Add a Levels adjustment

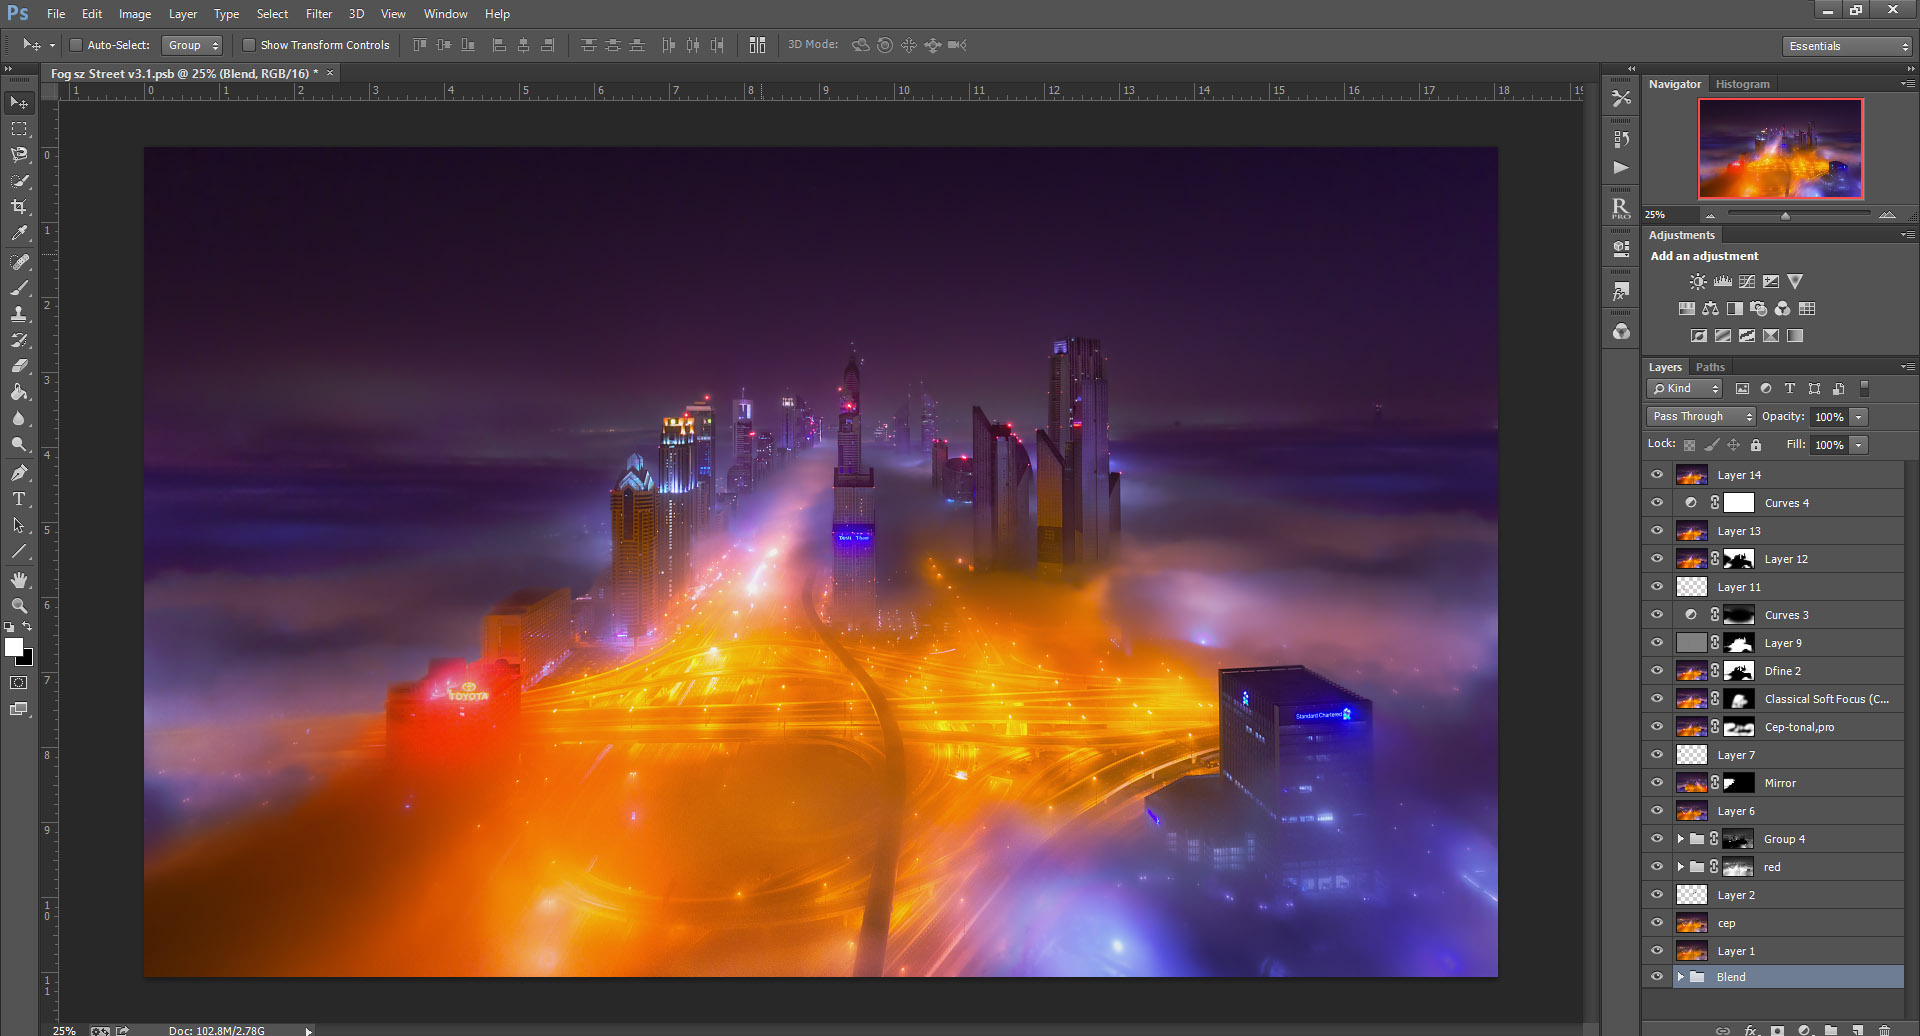(x=1722, y=282)
